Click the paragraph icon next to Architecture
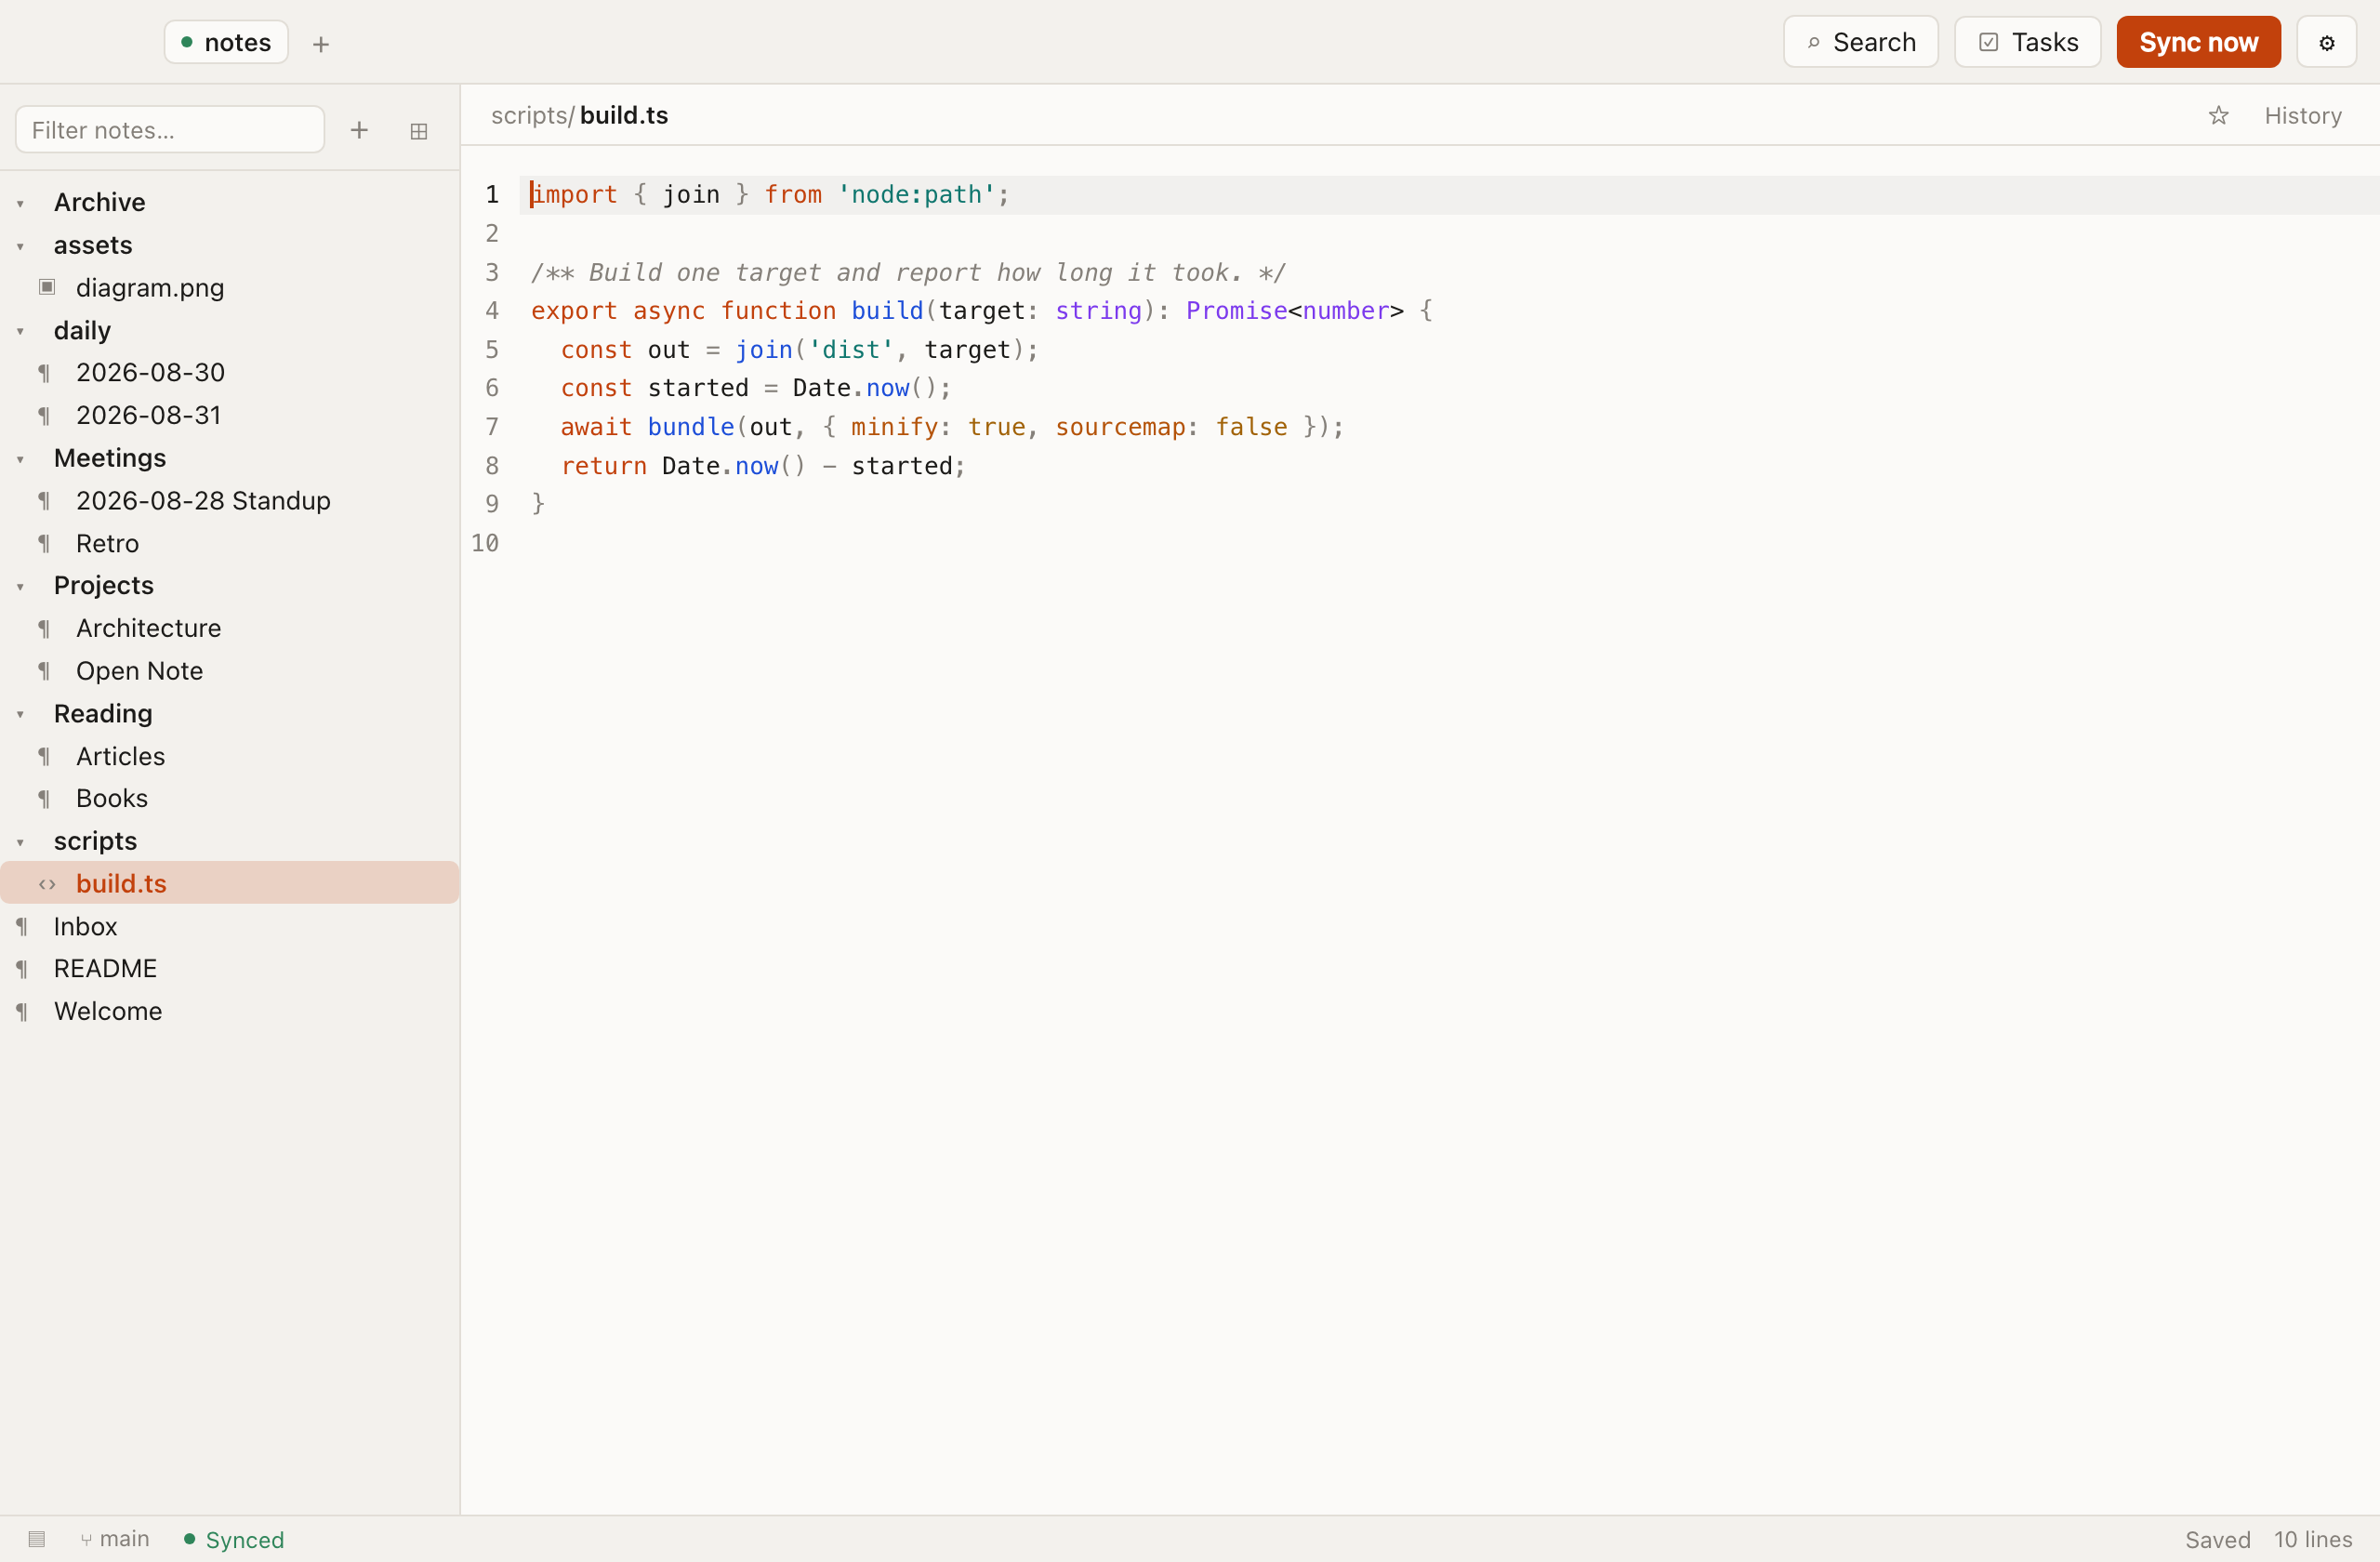The width and height of the screenshot is (2380, 1562). tap(44, 629)
